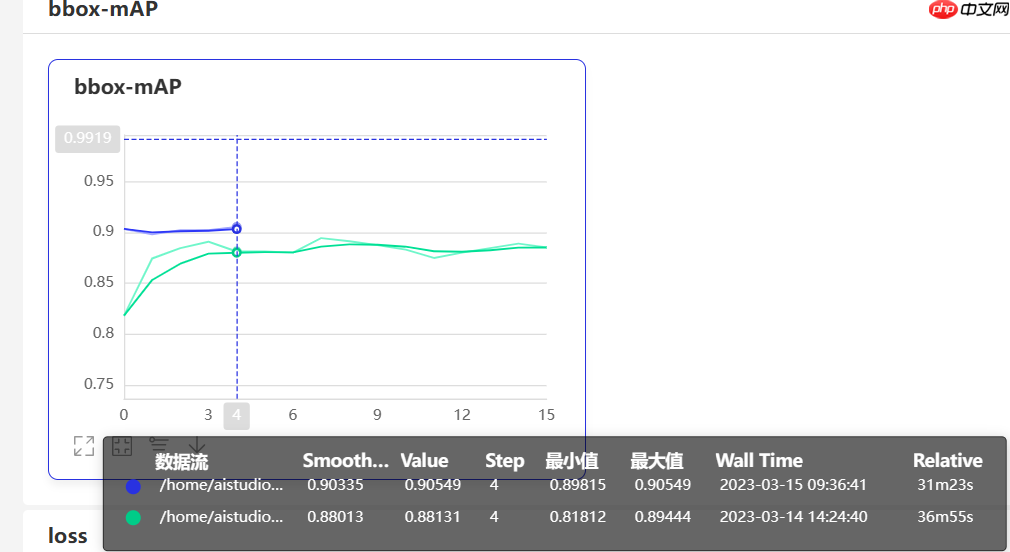Click the Value cell 0.88131
Screen dimensions: 1010x552
432,517
